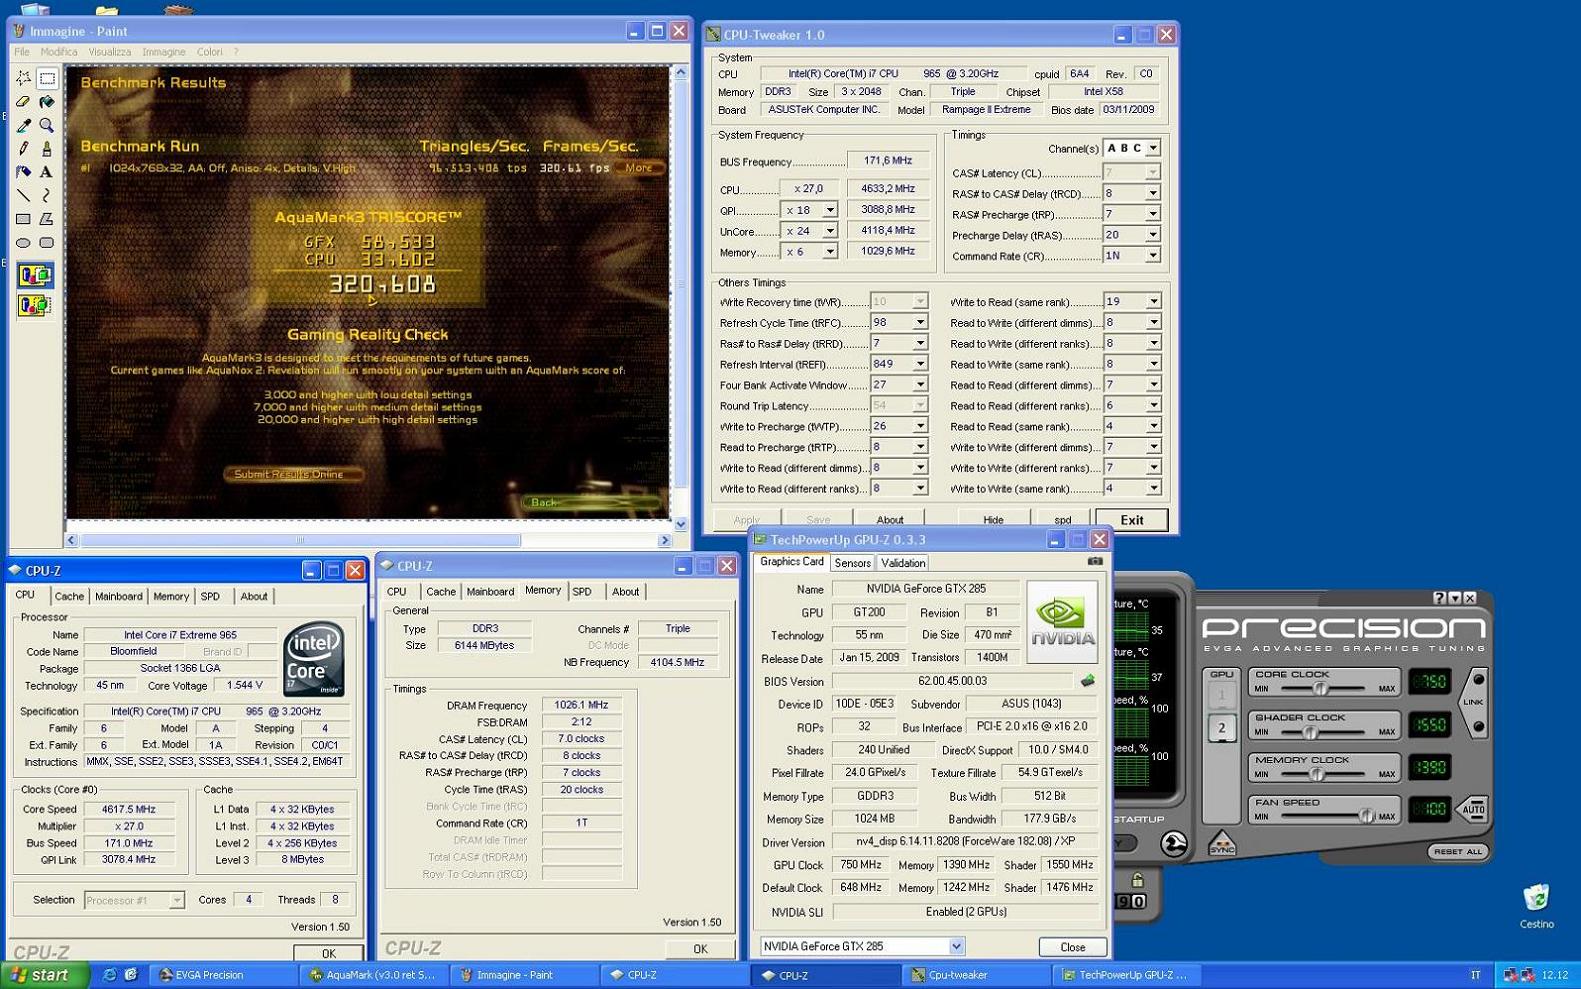1581x989 pixels.
Task: Open the Windows start menu
Action: click(44, 975)
